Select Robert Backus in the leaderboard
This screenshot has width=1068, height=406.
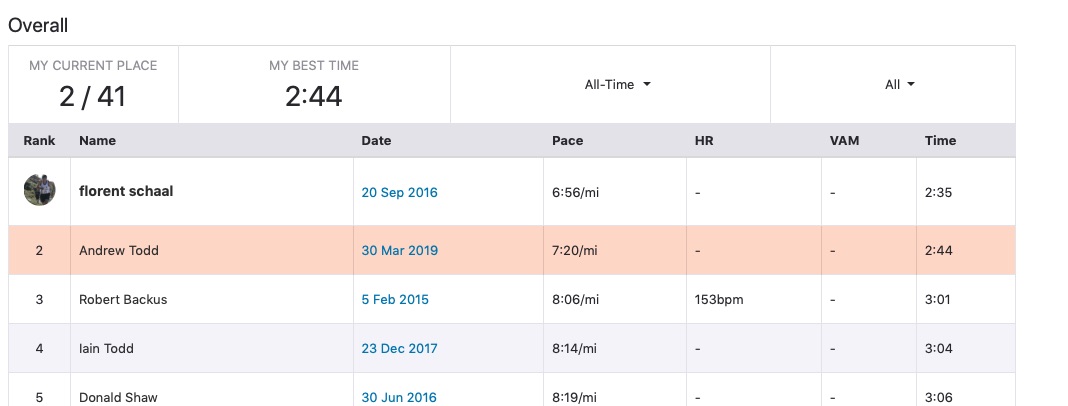click(x=123, y=300)
